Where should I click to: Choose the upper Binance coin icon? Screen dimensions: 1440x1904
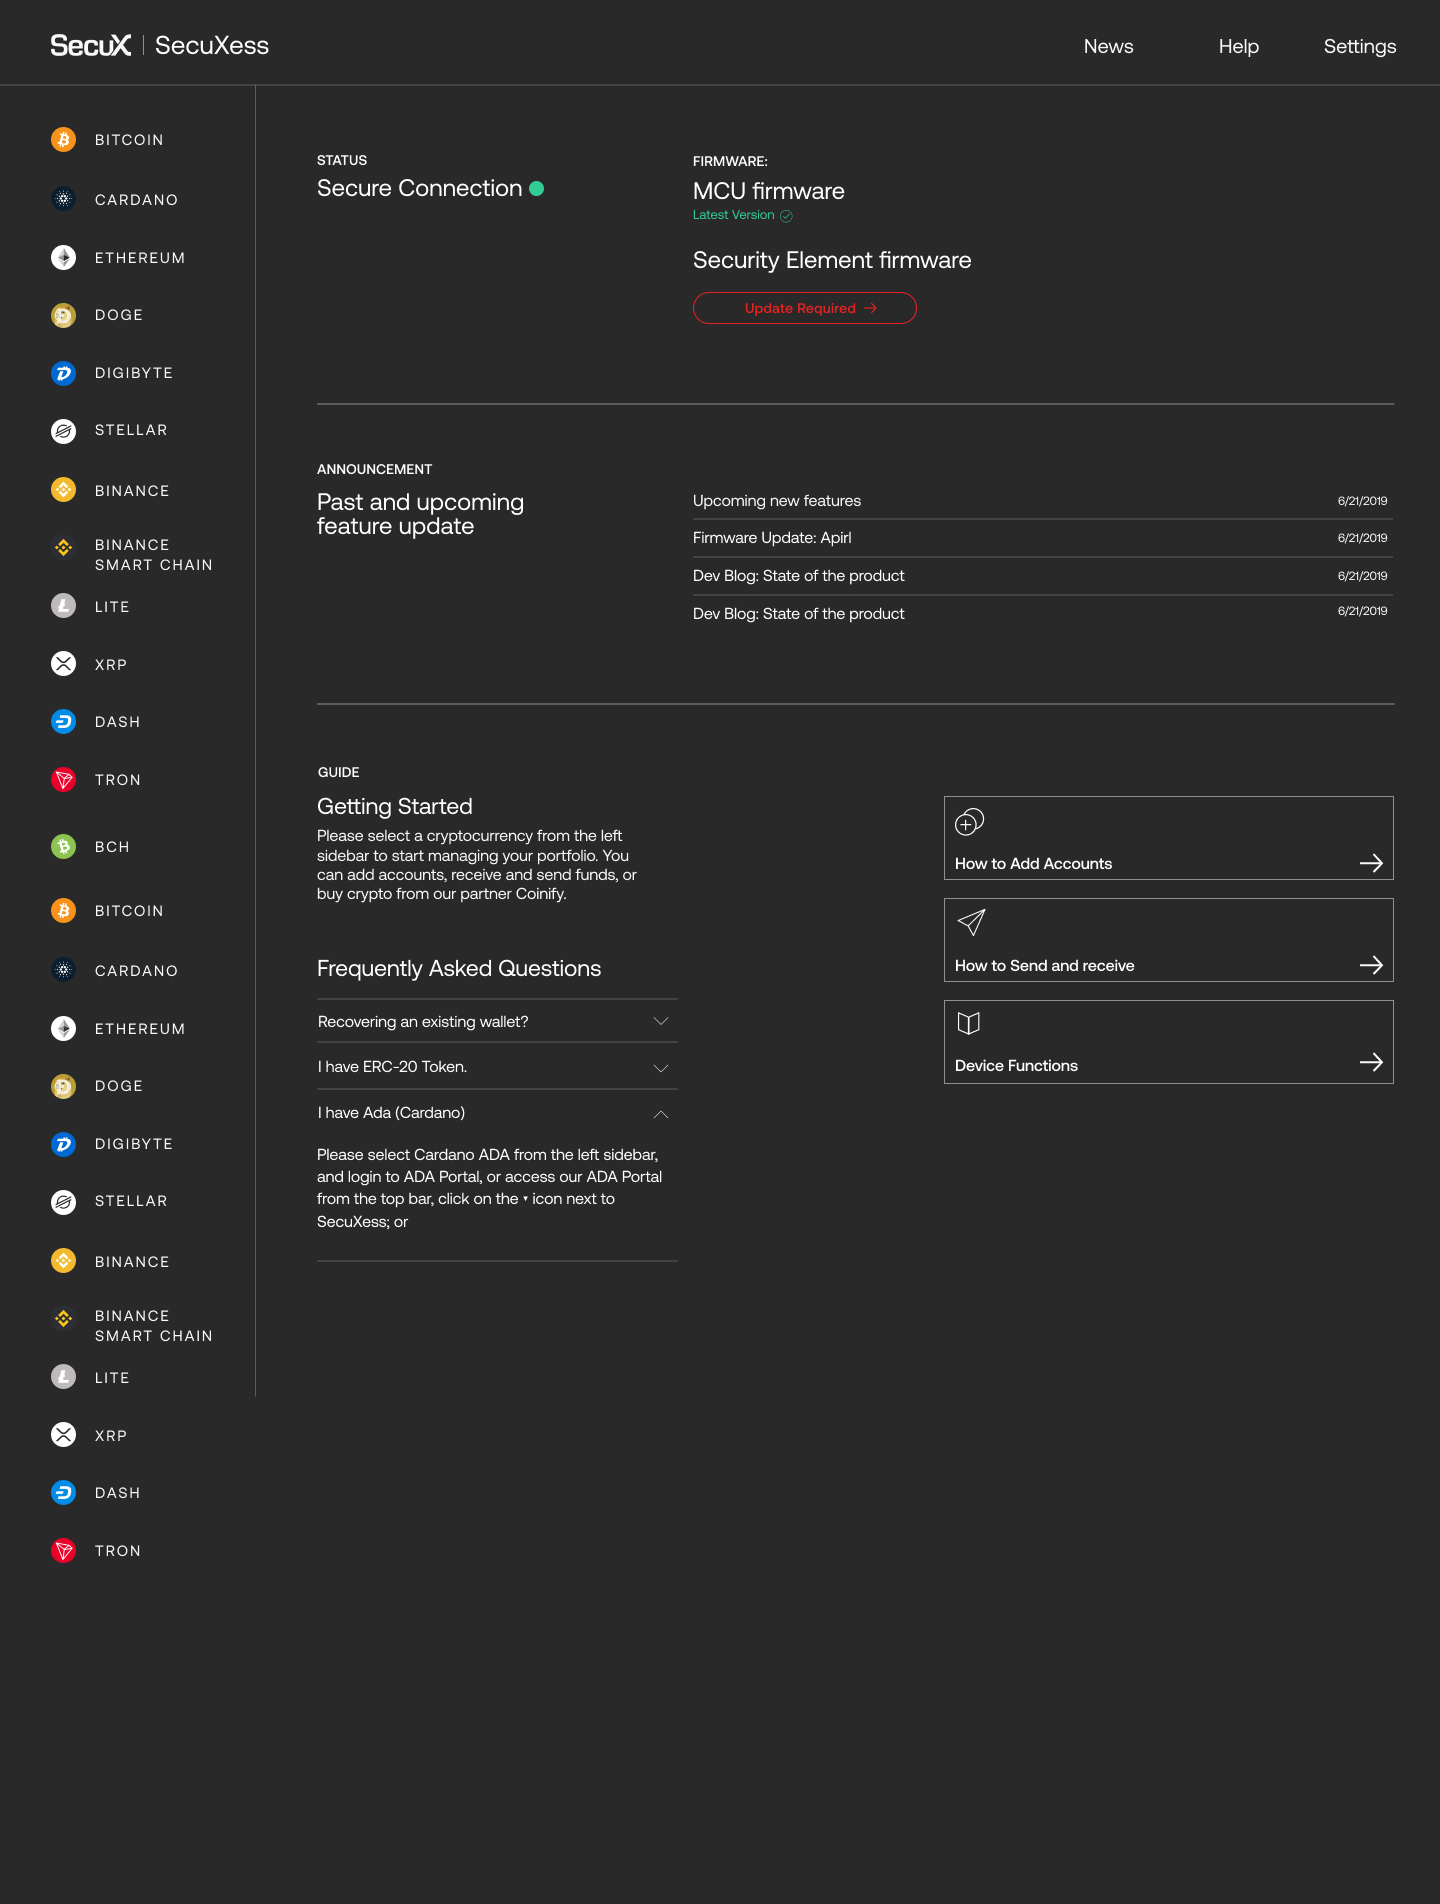click(63, 489)
